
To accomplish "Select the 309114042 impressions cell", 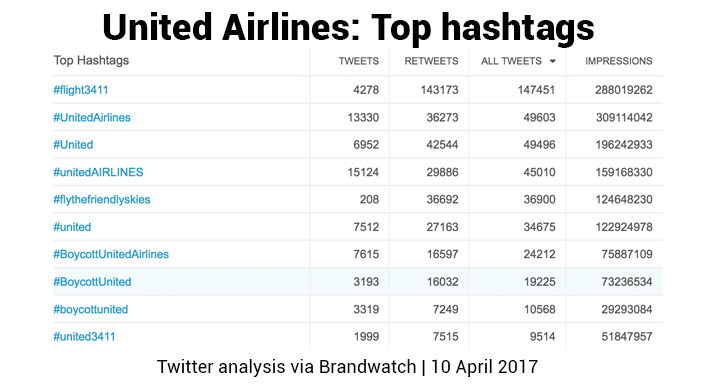I will 624,117.
